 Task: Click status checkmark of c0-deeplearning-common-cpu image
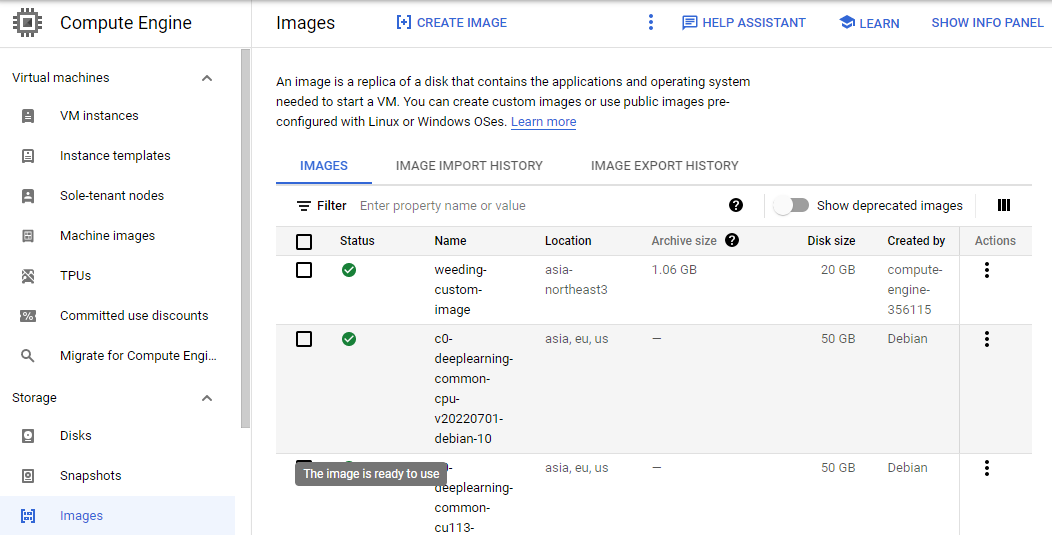(x=349, y=339)
